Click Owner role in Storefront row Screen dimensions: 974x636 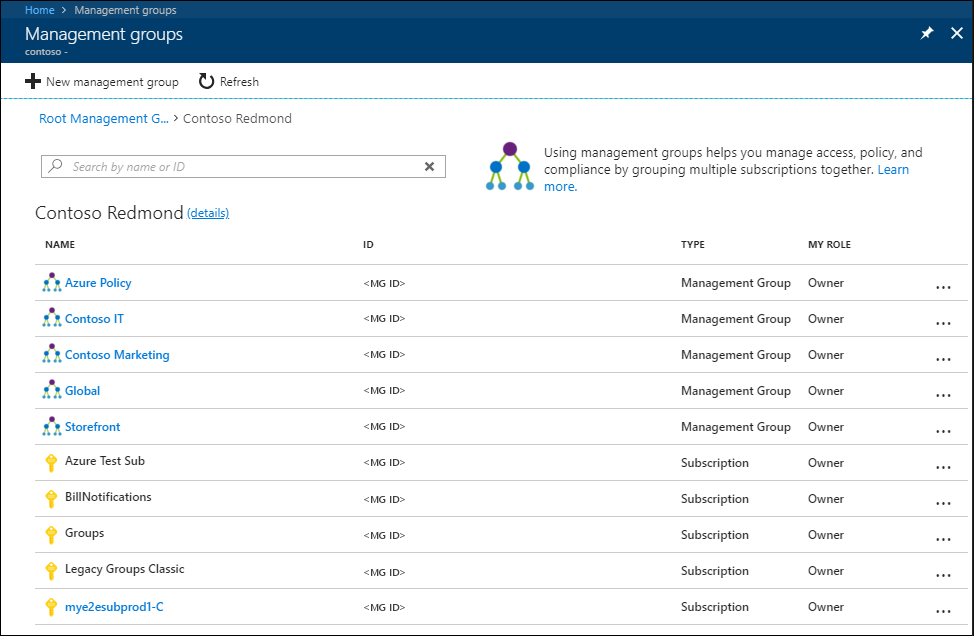tap(826, 427)
